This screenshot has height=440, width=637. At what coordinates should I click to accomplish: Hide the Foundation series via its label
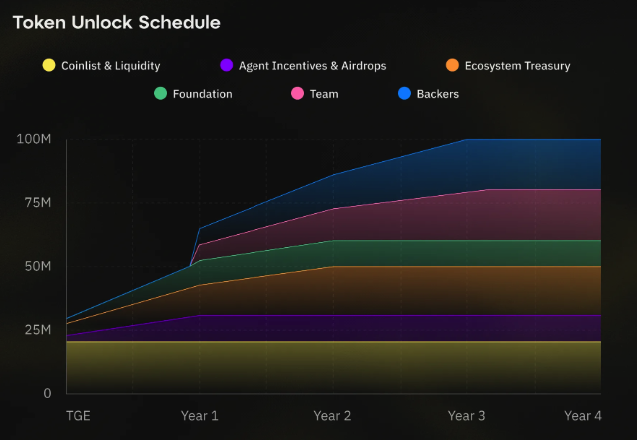pyautogui.click(x=202, y=94)
